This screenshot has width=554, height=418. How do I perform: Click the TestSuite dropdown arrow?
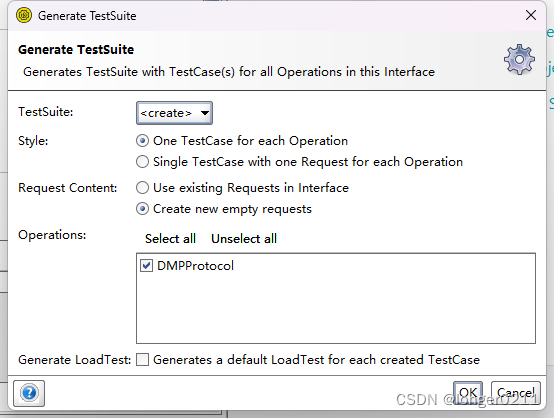[x=205, y=113]
